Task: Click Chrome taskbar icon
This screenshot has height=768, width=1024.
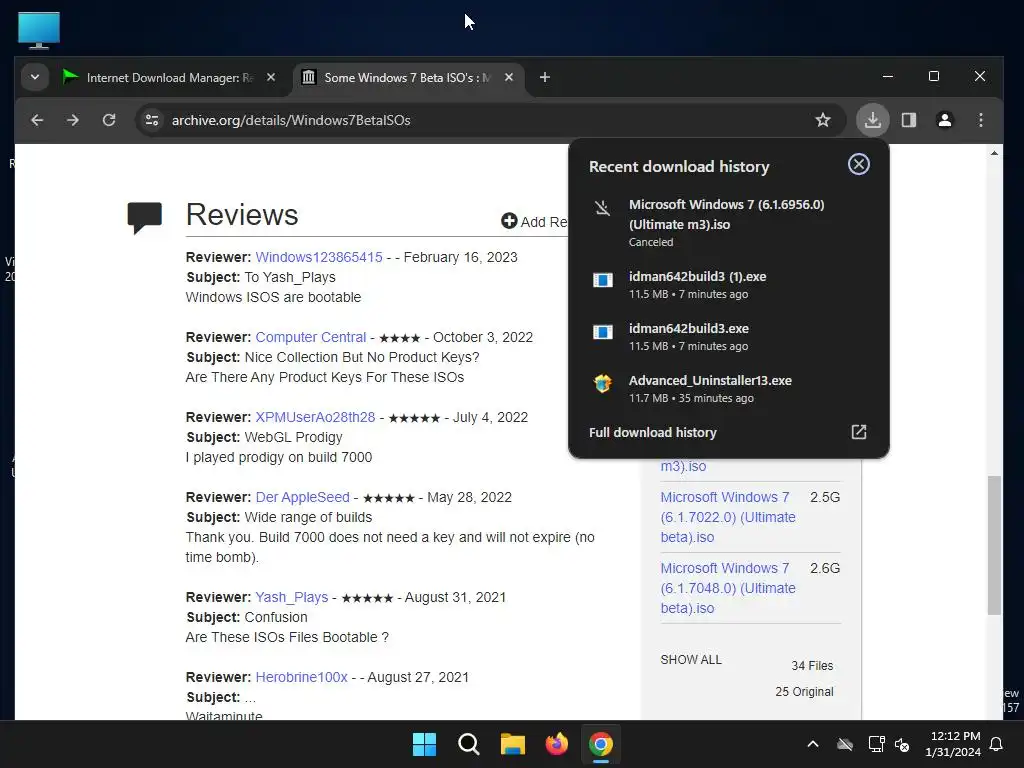Action: pos(601,744)
